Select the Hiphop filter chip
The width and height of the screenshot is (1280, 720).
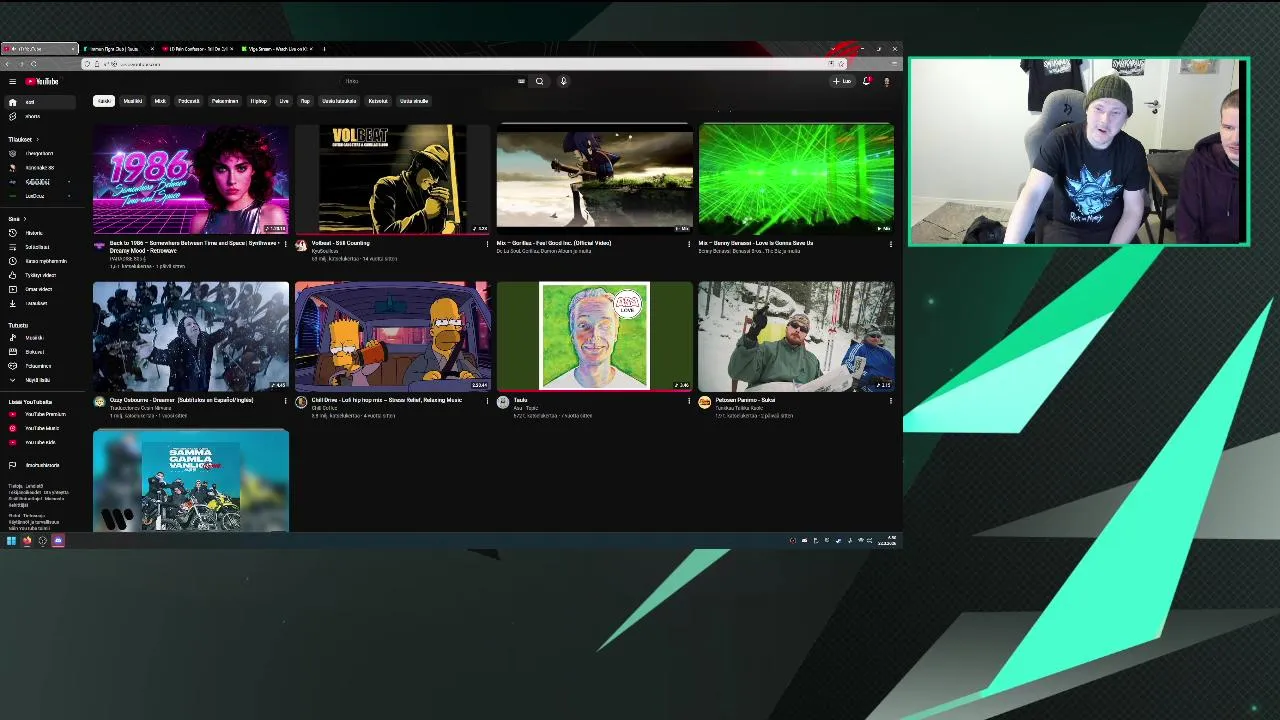point(259,101)
